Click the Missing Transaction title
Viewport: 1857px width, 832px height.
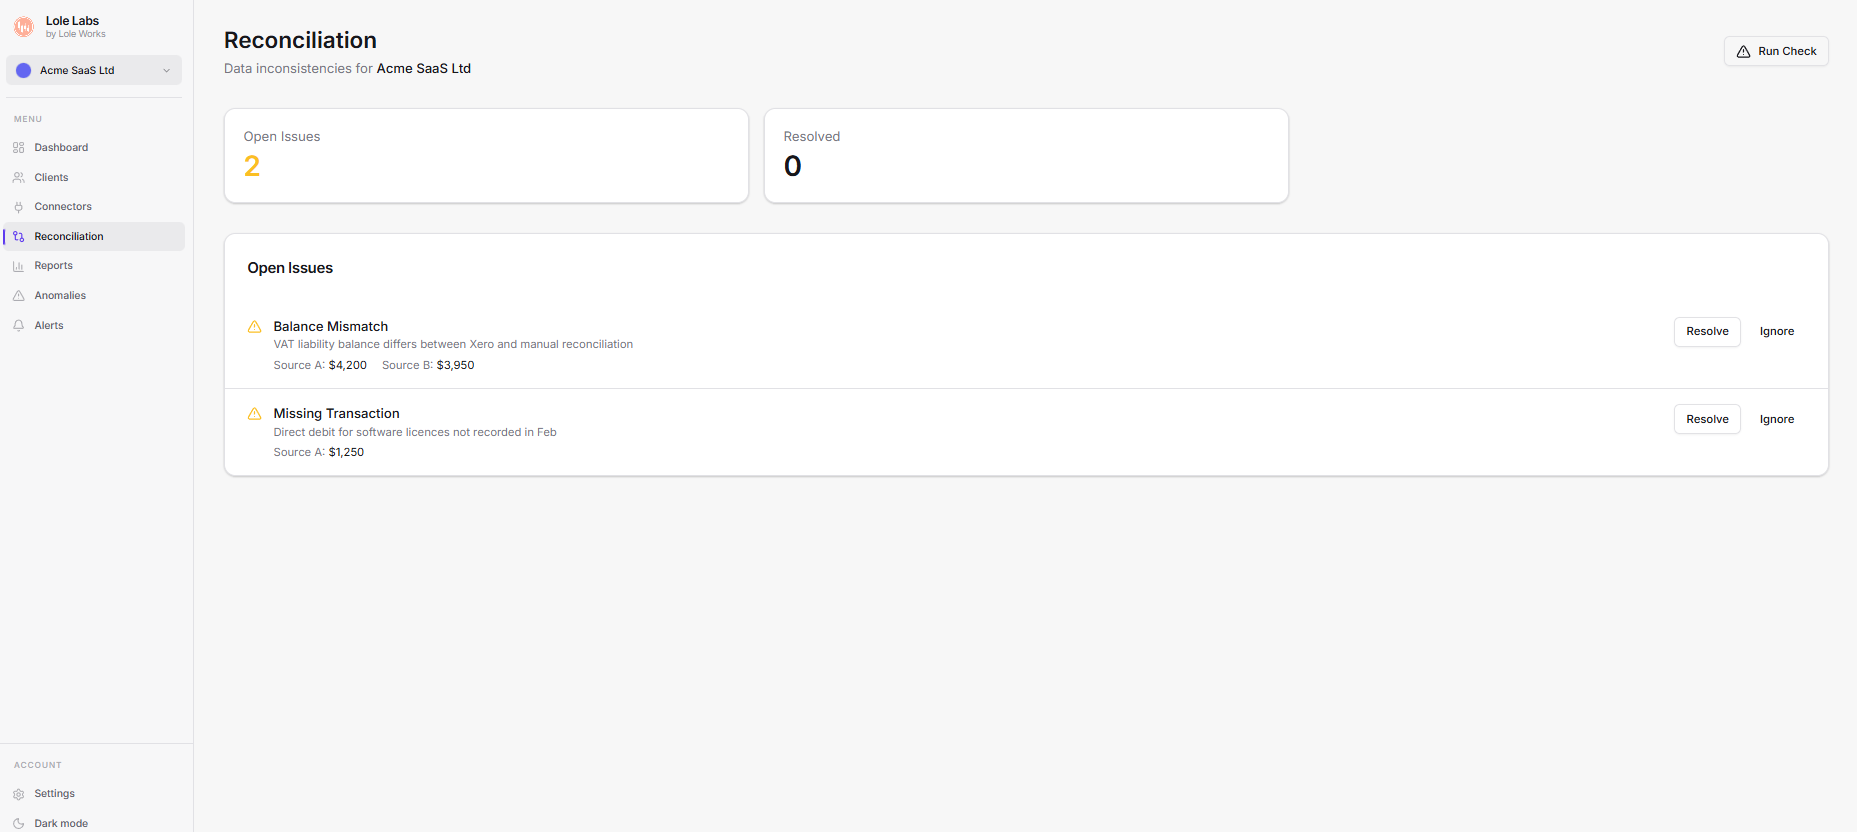tap(337, 414)
